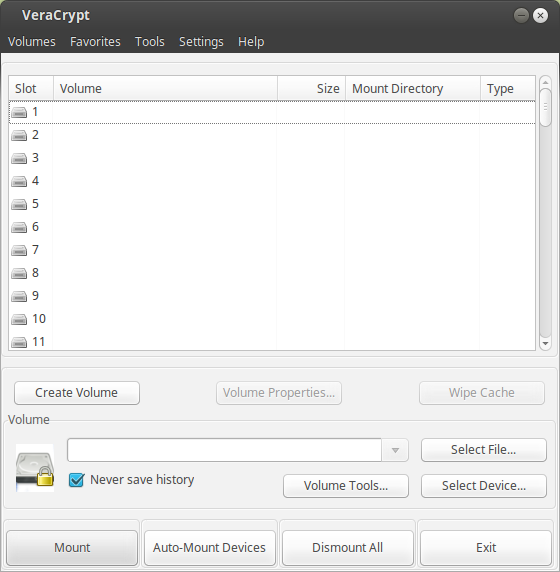
Task: Click the drive icon for slot 5
Action: [x=19, y=204]
